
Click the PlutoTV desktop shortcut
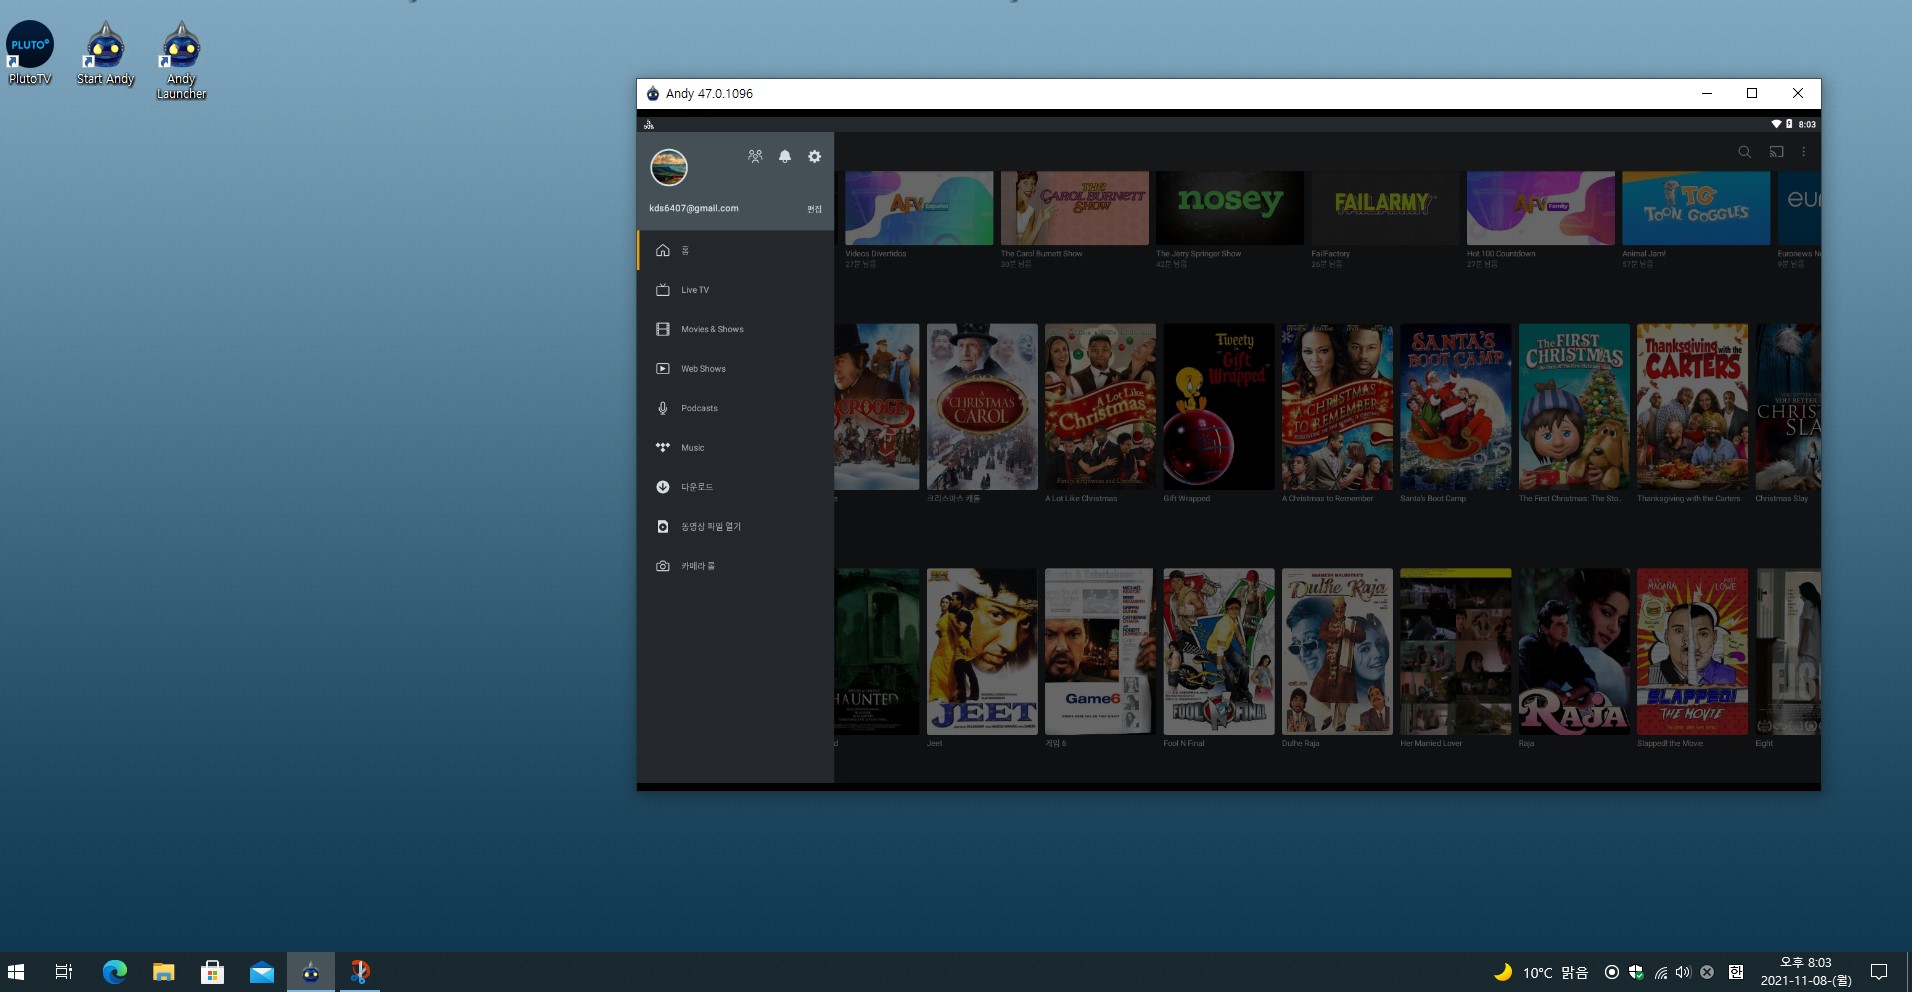30,53
